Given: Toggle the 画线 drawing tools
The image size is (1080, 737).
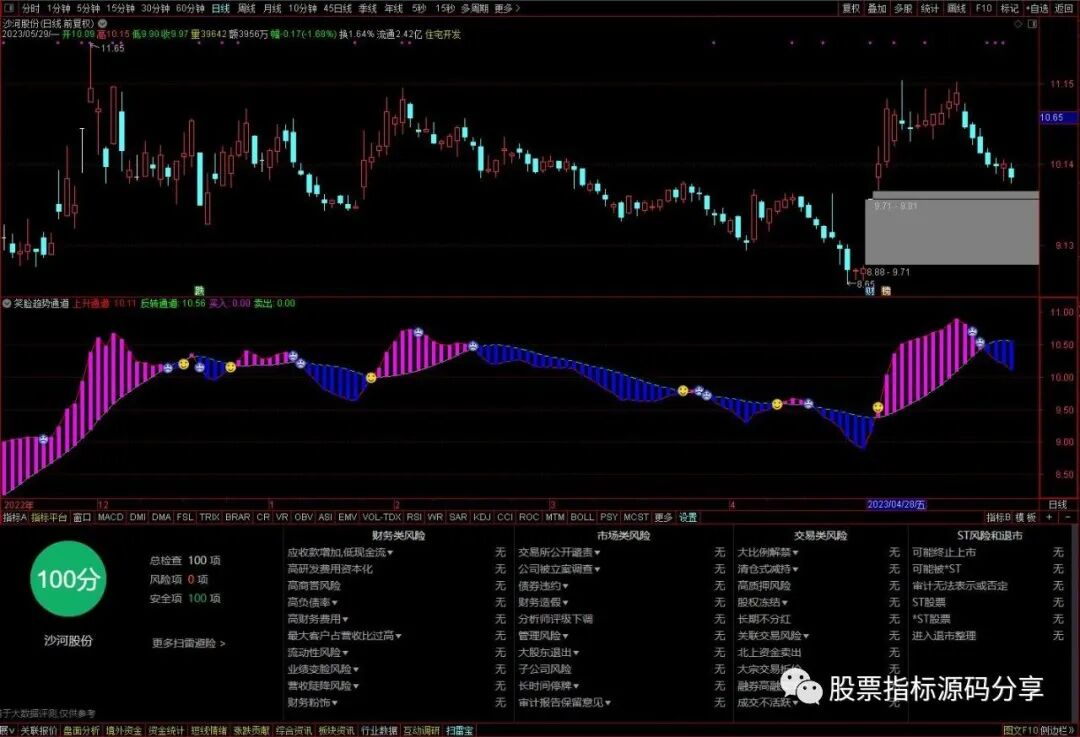Looking at the screenshot, I should tap(957, 8).
